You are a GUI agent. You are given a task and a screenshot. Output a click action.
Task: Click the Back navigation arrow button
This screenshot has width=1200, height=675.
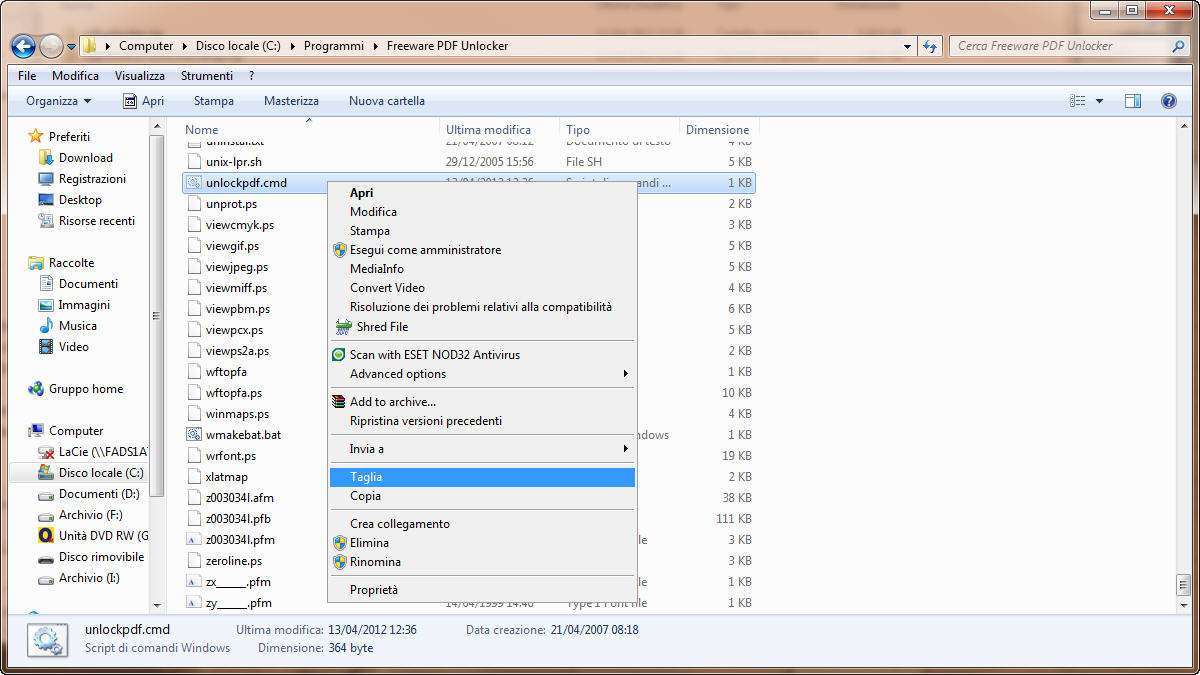point(23,46)
